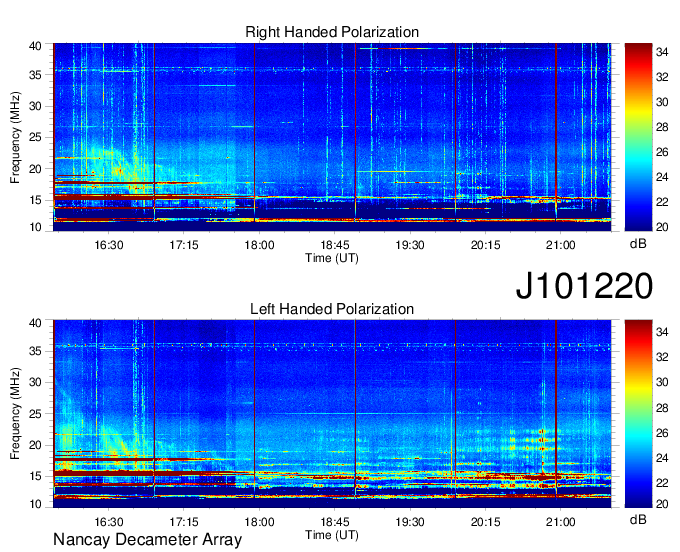Image resolution: width=680 pixels, height=552 pixels.
Task: Click the "Left Handed Polarization" plot title
Action: tap(332, 309)
